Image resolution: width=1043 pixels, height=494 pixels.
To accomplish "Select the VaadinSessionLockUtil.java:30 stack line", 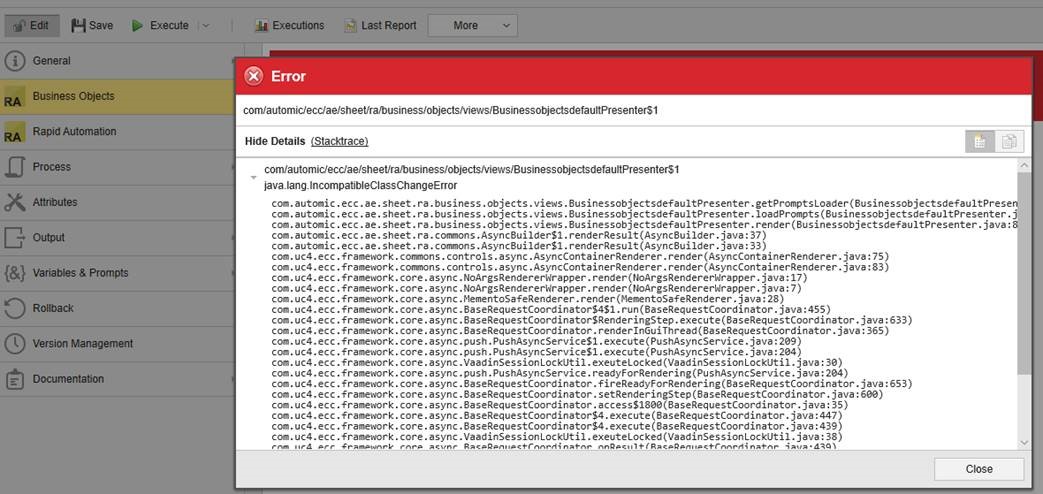I will 557,362.
